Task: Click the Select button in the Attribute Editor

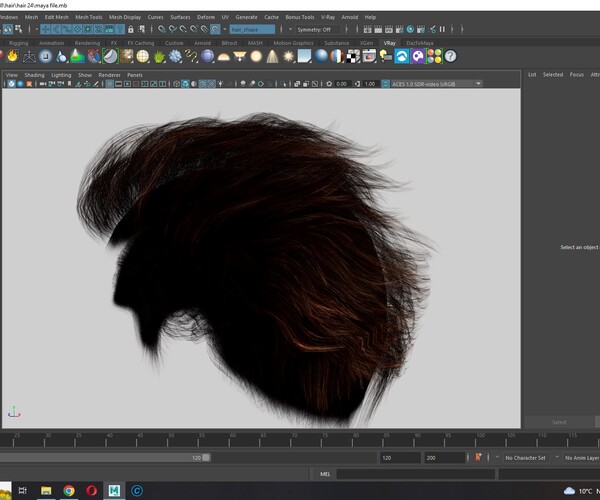Action: (559, 422)
